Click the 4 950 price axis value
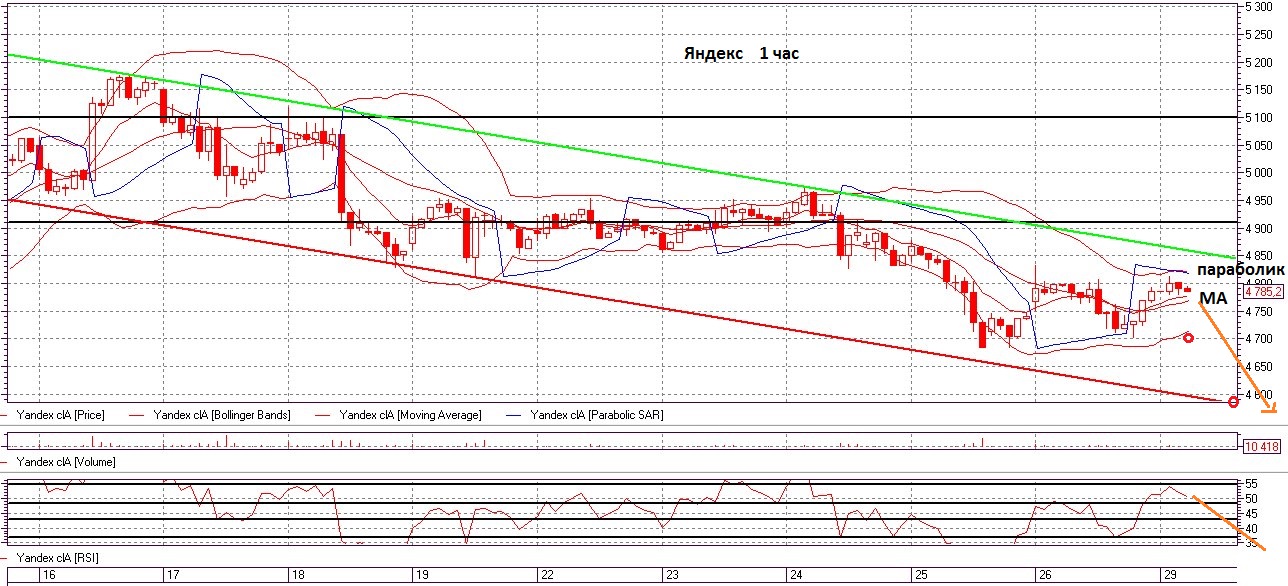The height and width of the screenshot is (586, 1288). point(1261,201)
